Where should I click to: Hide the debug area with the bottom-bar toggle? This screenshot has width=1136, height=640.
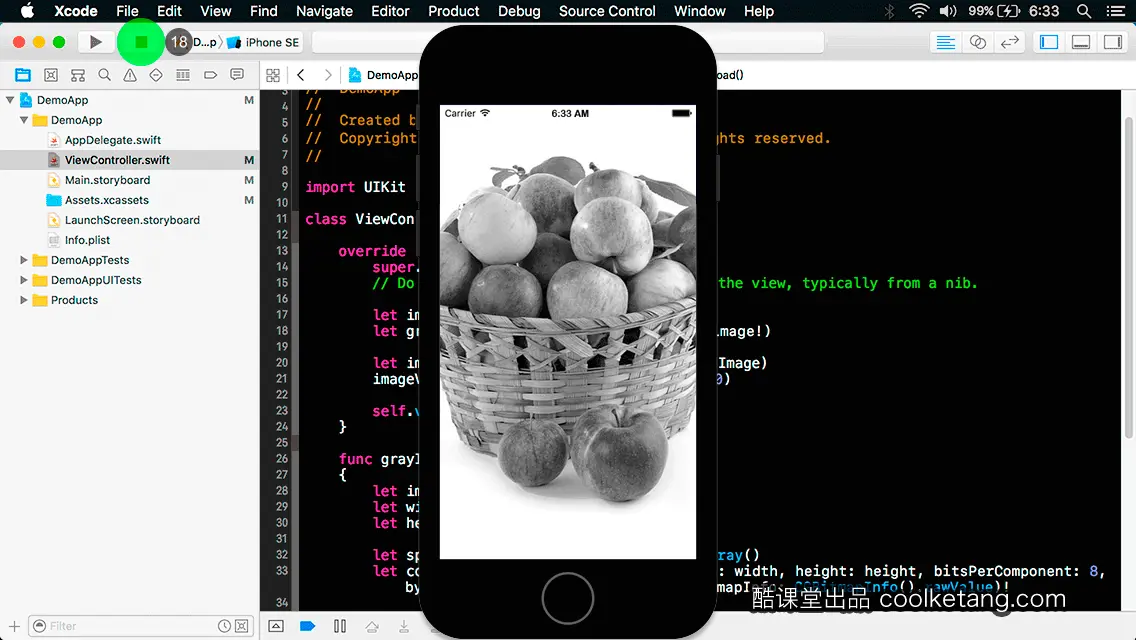pyautogui.click(x=276, y=626)
